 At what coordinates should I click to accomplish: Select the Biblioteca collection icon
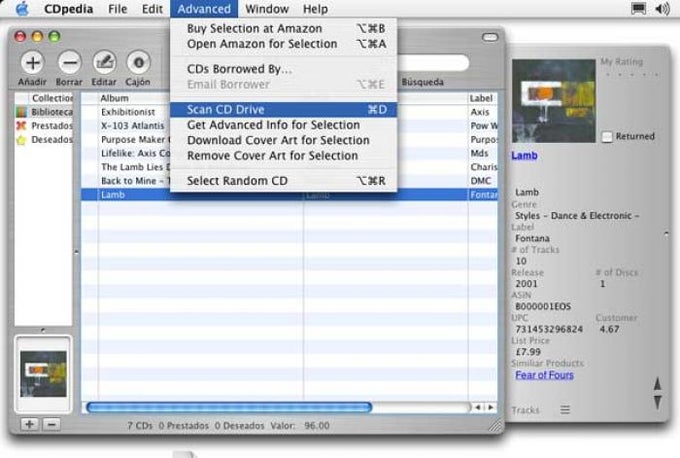tap(21, 112)
